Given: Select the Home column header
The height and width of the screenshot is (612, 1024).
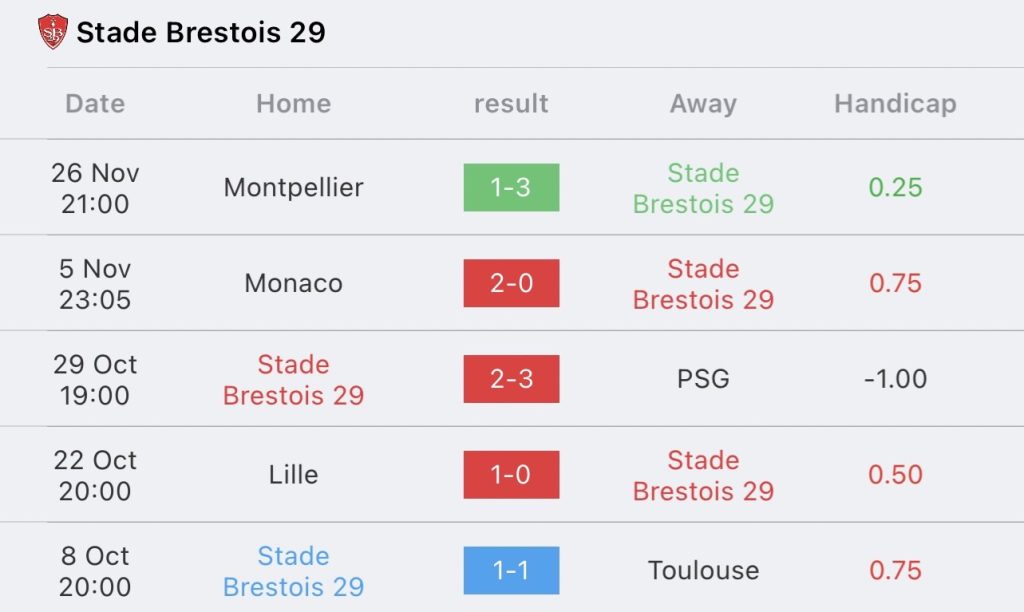Looking at the screenshot, I should 293,103.
